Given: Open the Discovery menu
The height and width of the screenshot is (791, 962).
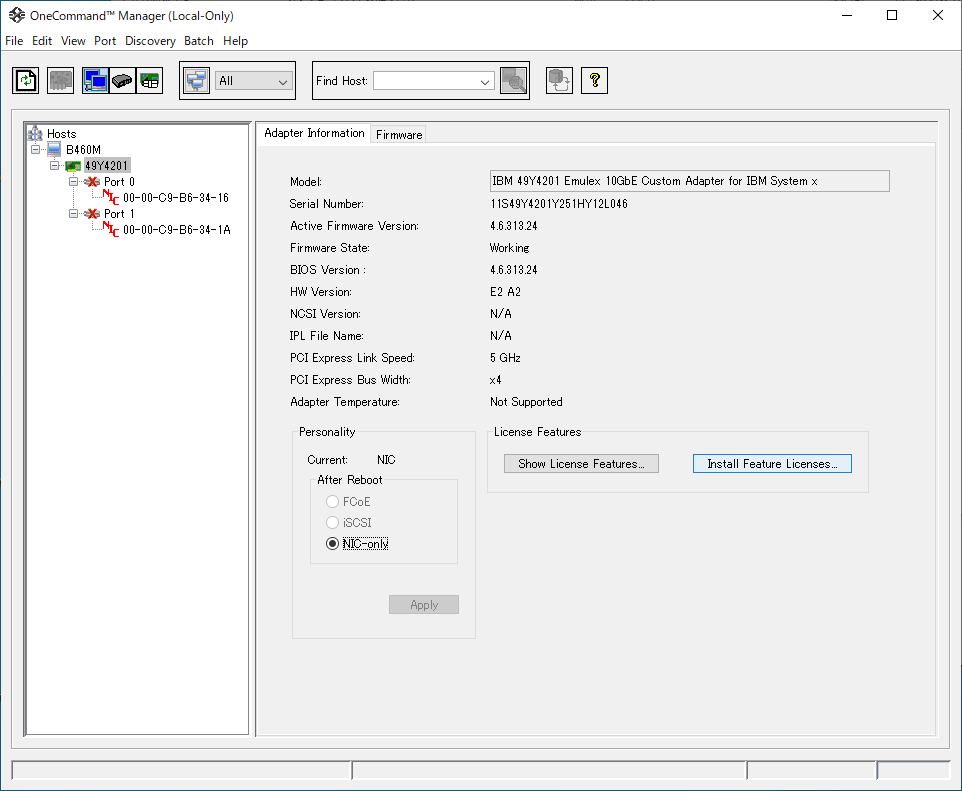Looking at the screenshot, I should (150, 41).
